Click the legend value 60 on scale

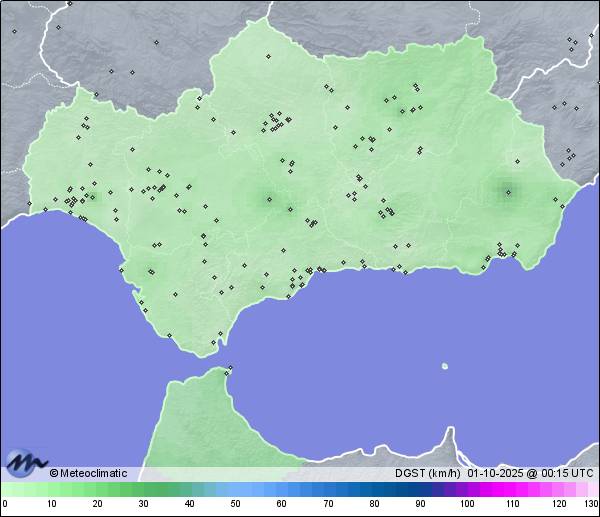(x=282, y=504)
